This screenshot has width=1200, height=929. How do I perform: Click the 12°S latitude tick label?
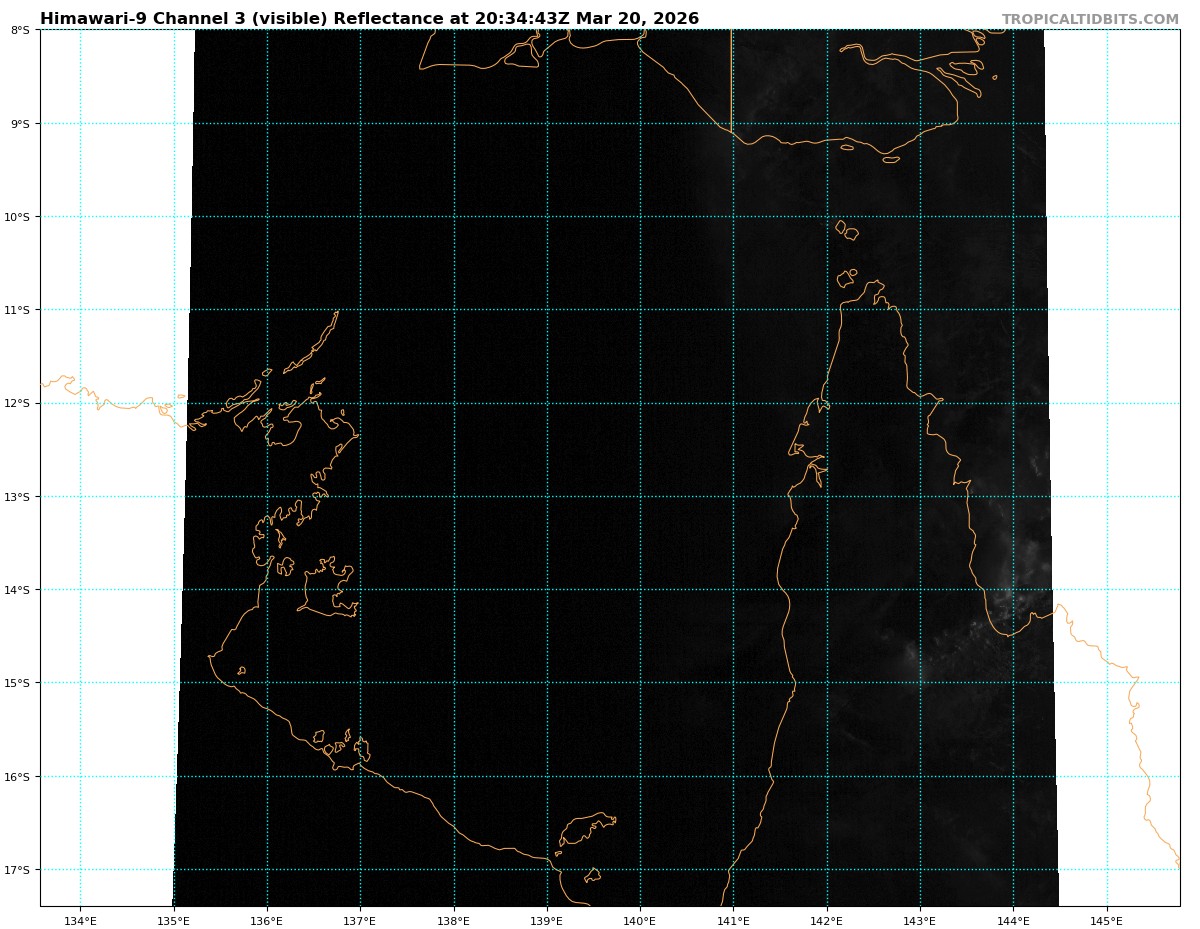click(18, 403)
